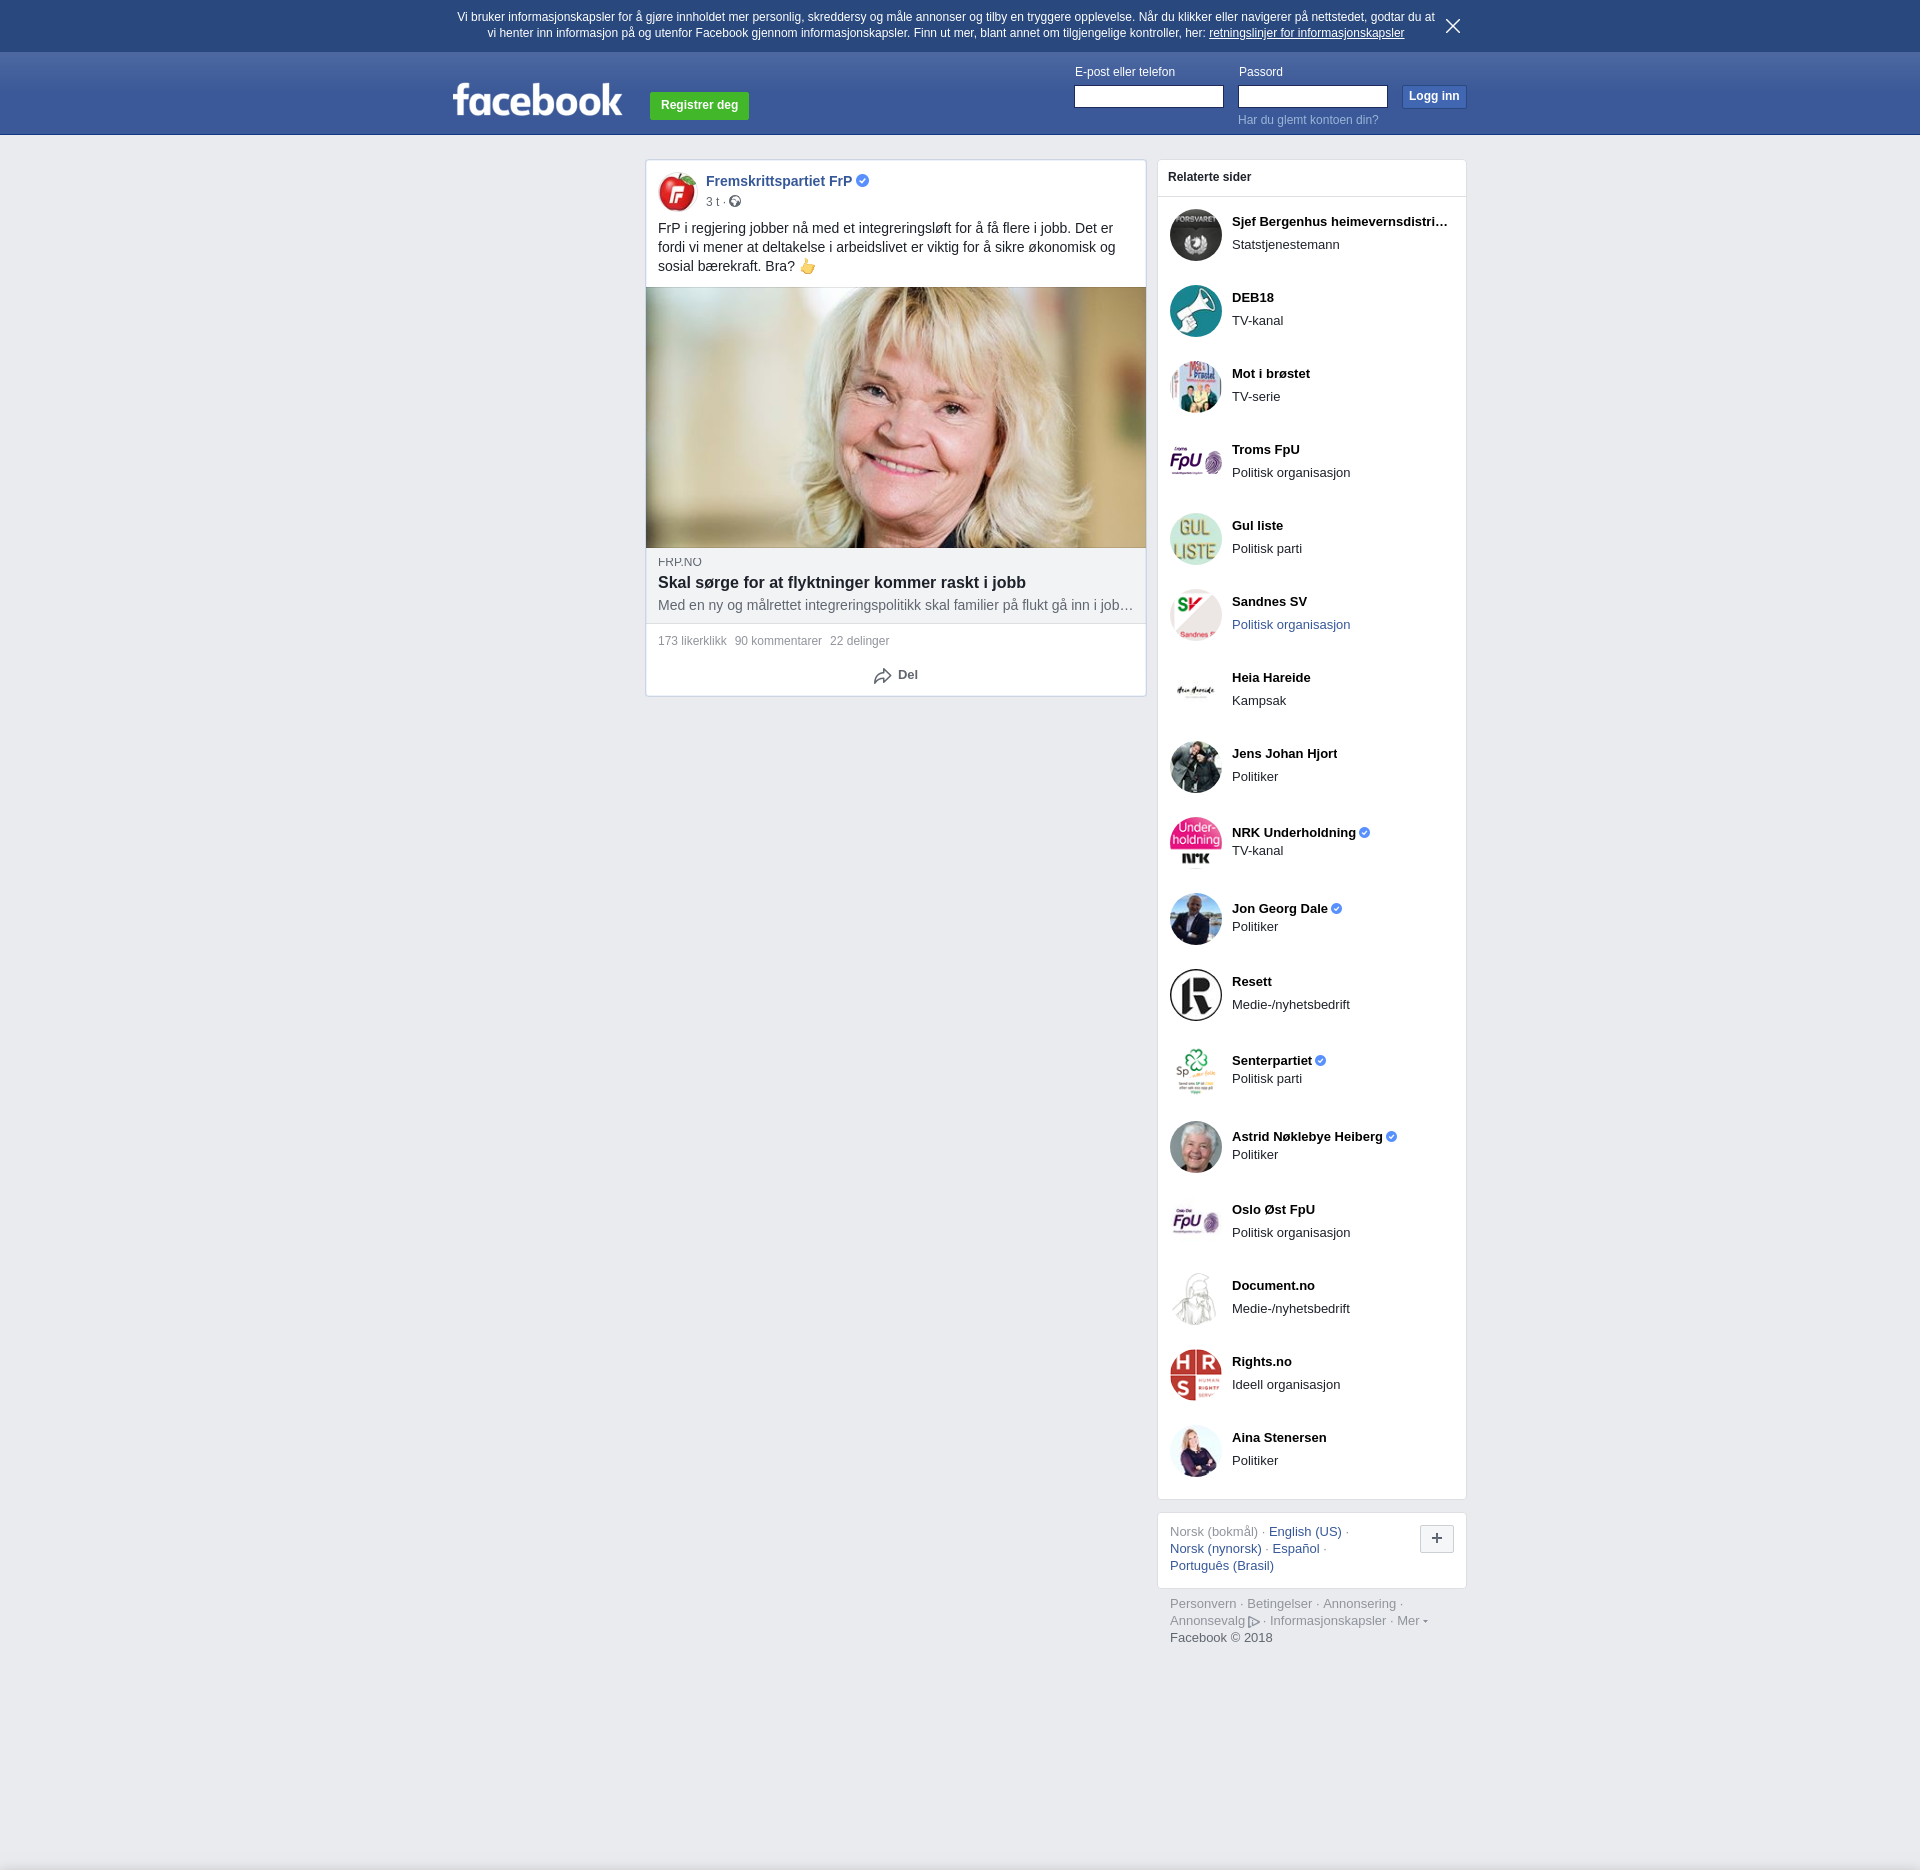The image size is (1920, 1870).
Task: Click Fremskrittspartiet FrP apple avatar
Action: pos(677,191)
